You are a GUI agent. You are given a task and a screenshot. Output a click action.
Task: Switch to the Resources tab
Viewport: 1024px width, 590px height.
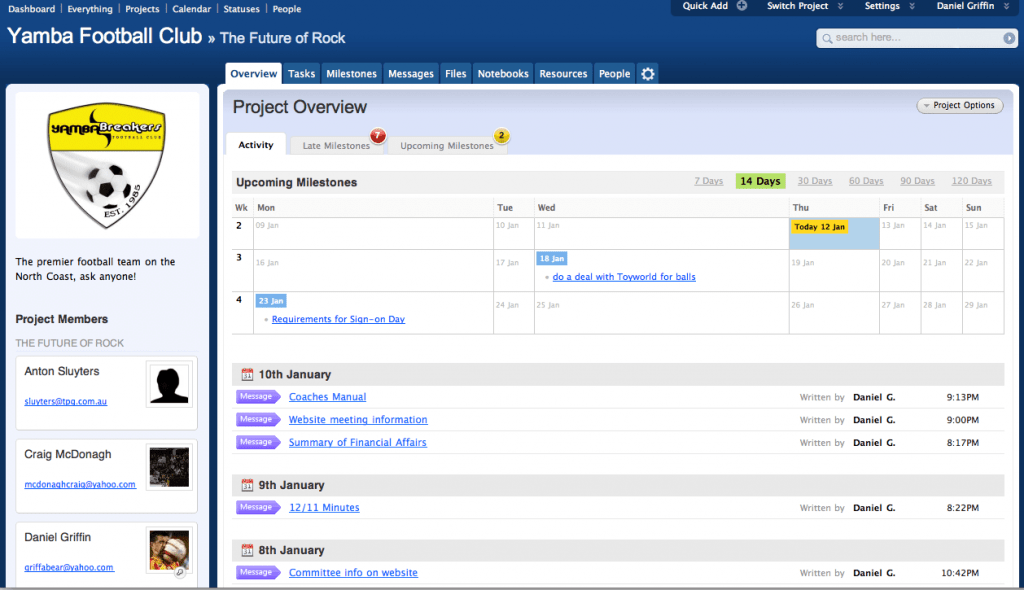point(563,74)
